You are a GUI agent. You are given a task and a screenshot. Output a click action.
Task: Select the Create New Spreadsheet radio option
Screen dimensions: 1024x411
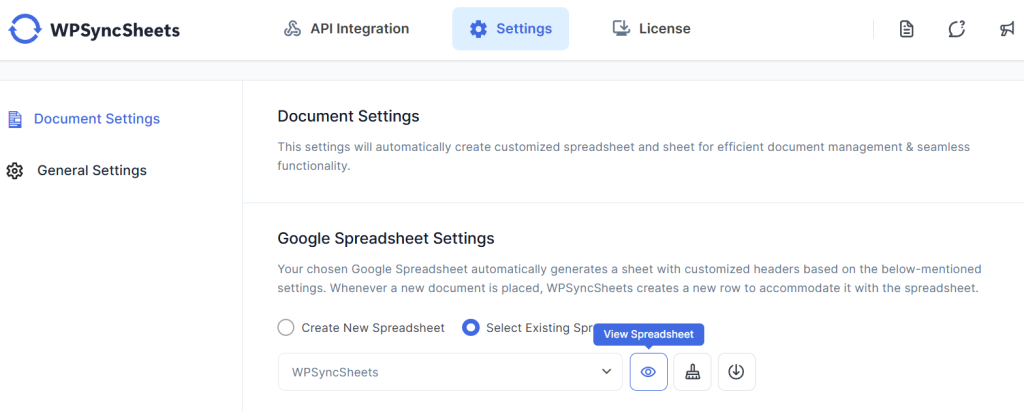(x=285, y=327)
